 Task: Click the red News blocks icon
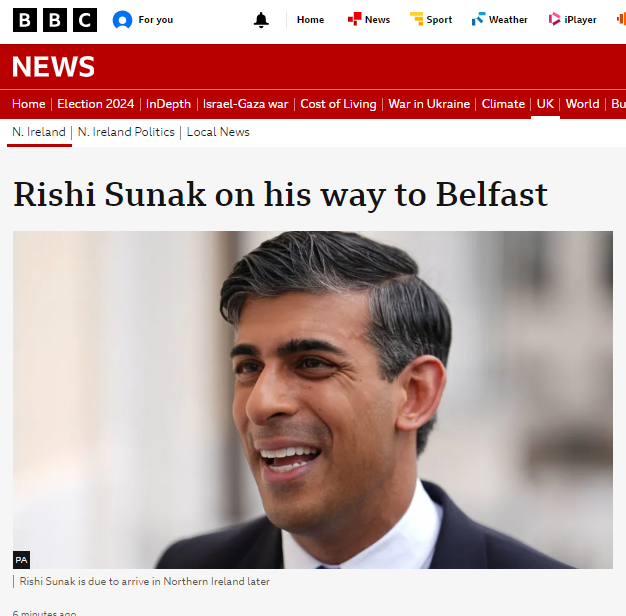354,19
